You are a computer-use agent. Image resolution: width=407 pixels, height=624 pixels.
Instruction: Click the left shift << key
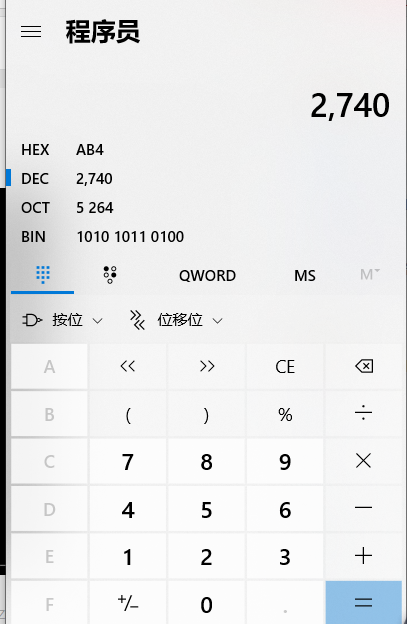tap(128, 367)
